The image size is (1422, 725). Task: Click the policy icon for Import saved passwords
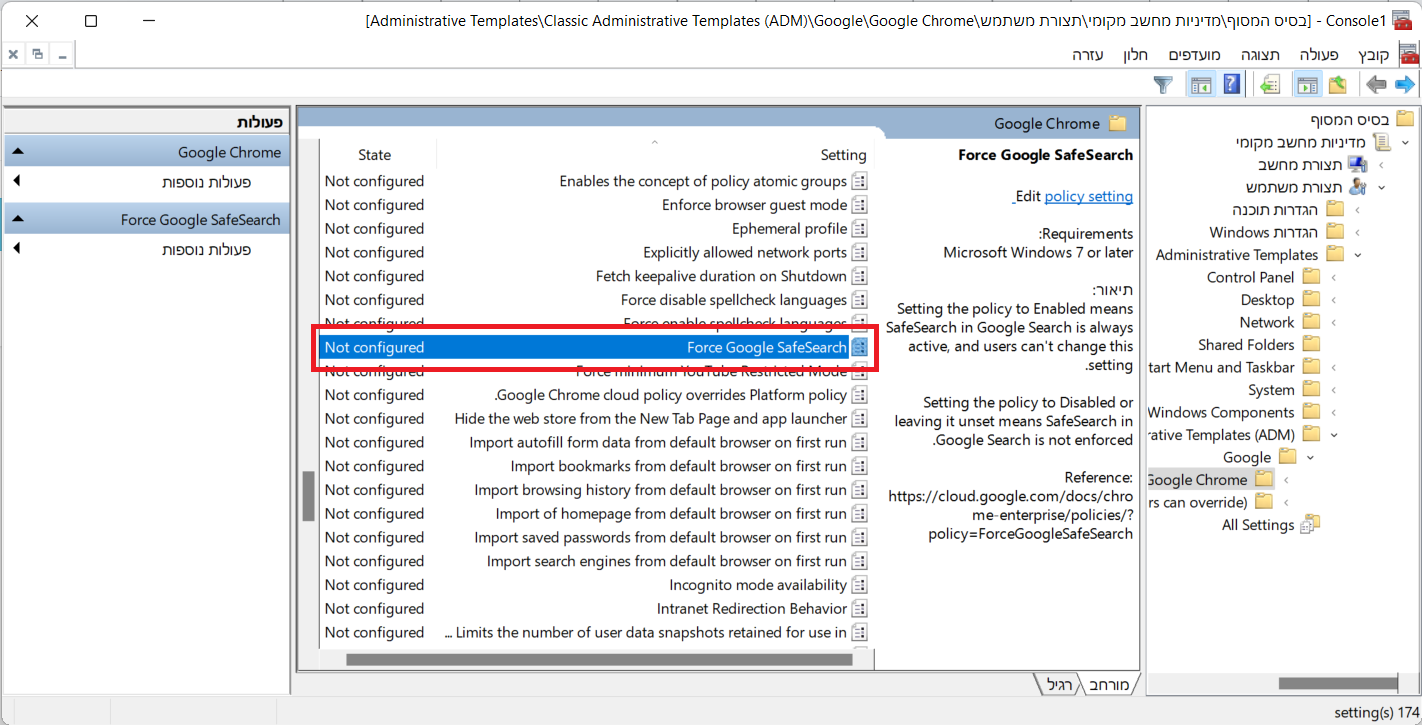tap(859, 537)
